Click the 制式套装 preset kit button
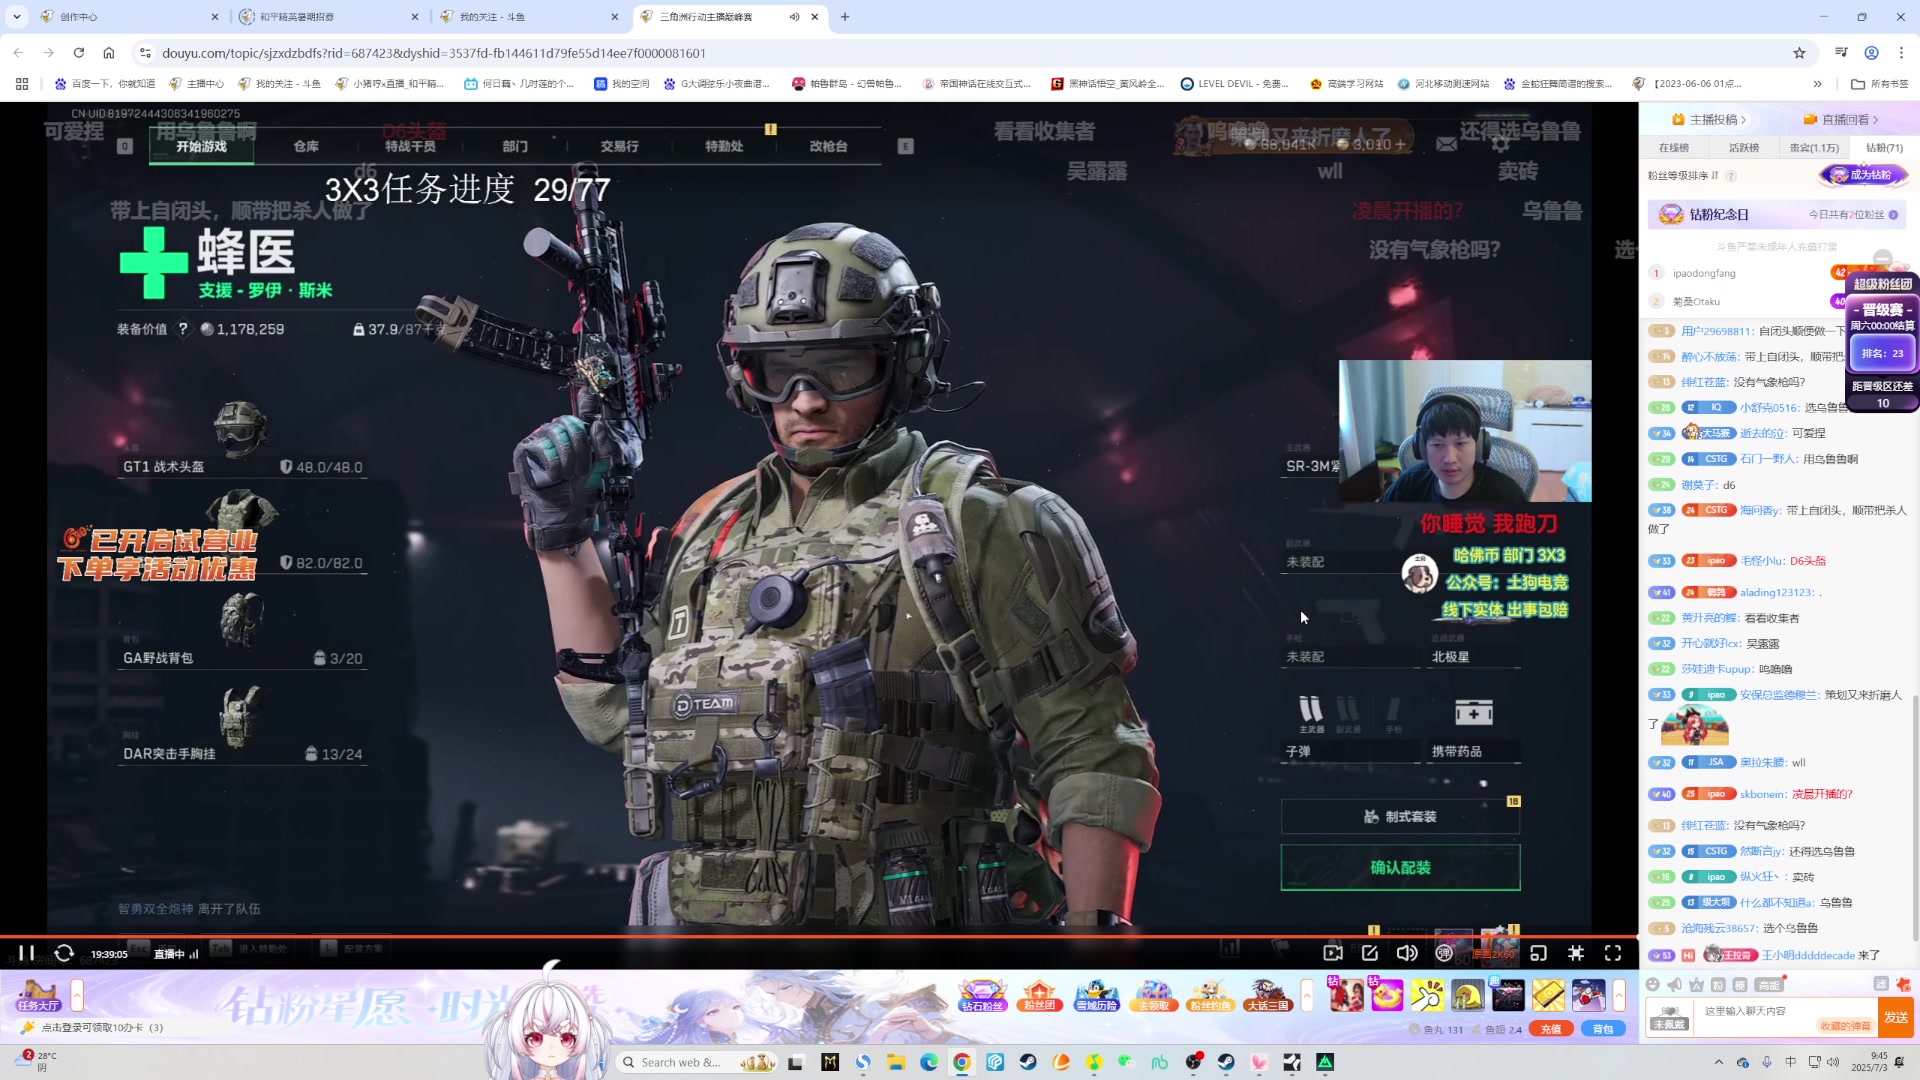The height and width of the screenshot is (1080, 1920). coord(1400,816)
